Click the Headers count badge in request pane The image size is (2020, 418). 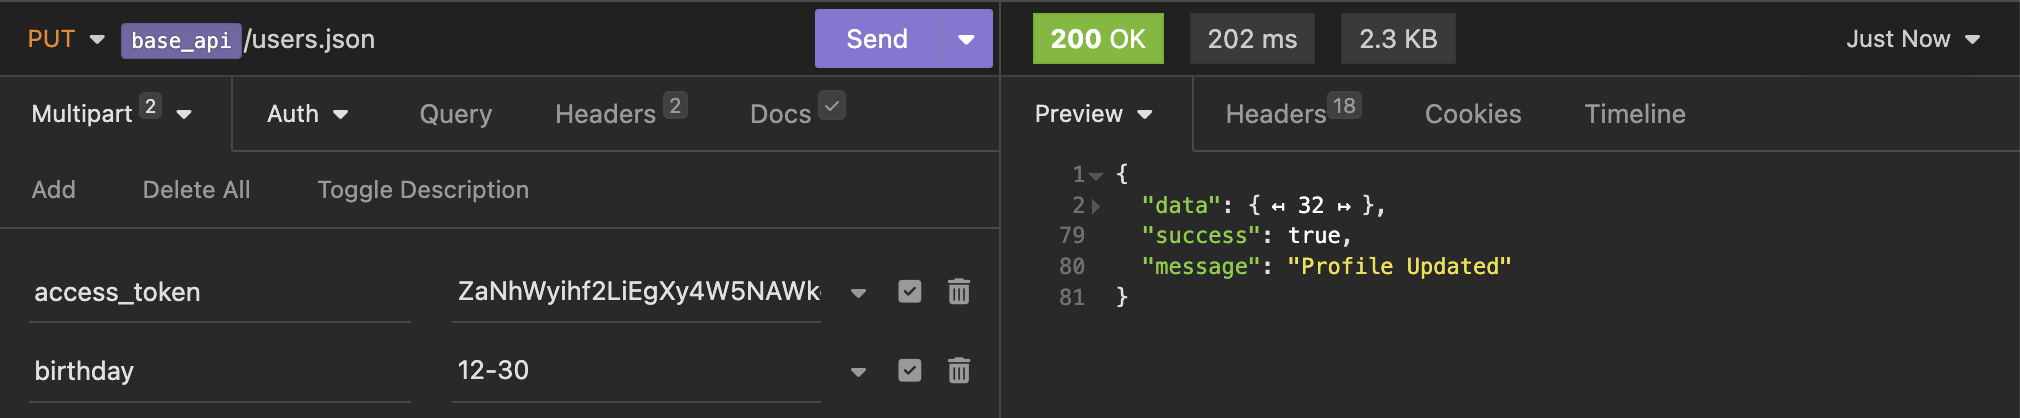[675, 106]
